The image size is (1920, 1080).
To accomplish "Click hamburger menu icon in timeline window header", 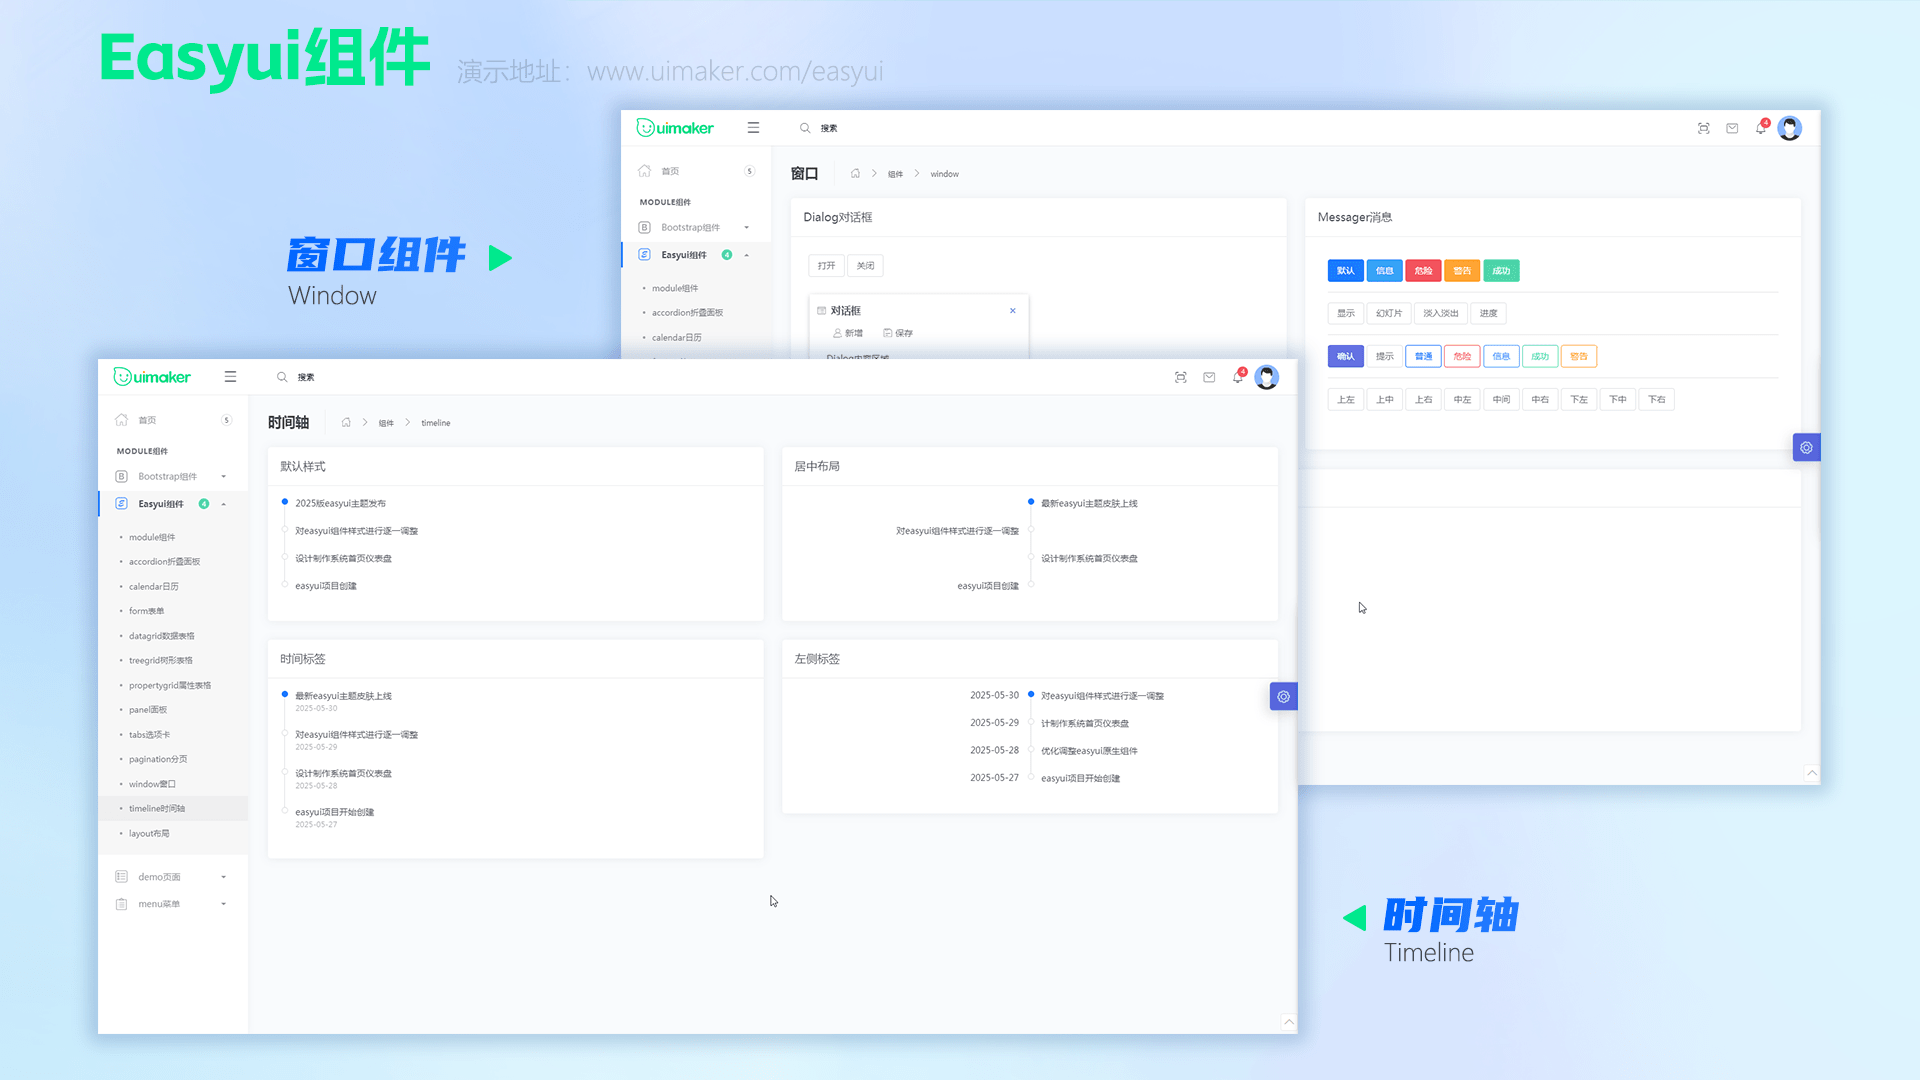I will tap(230, 377).
